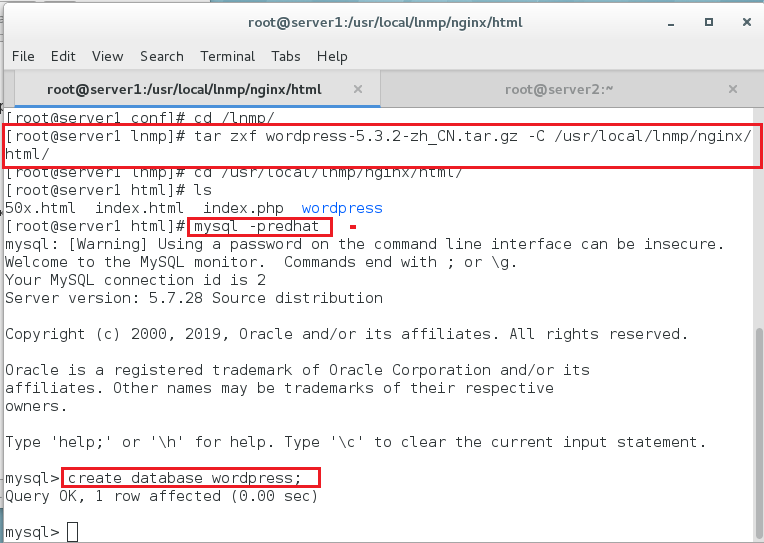Open the Edit menu

click(x=63, y=57)
